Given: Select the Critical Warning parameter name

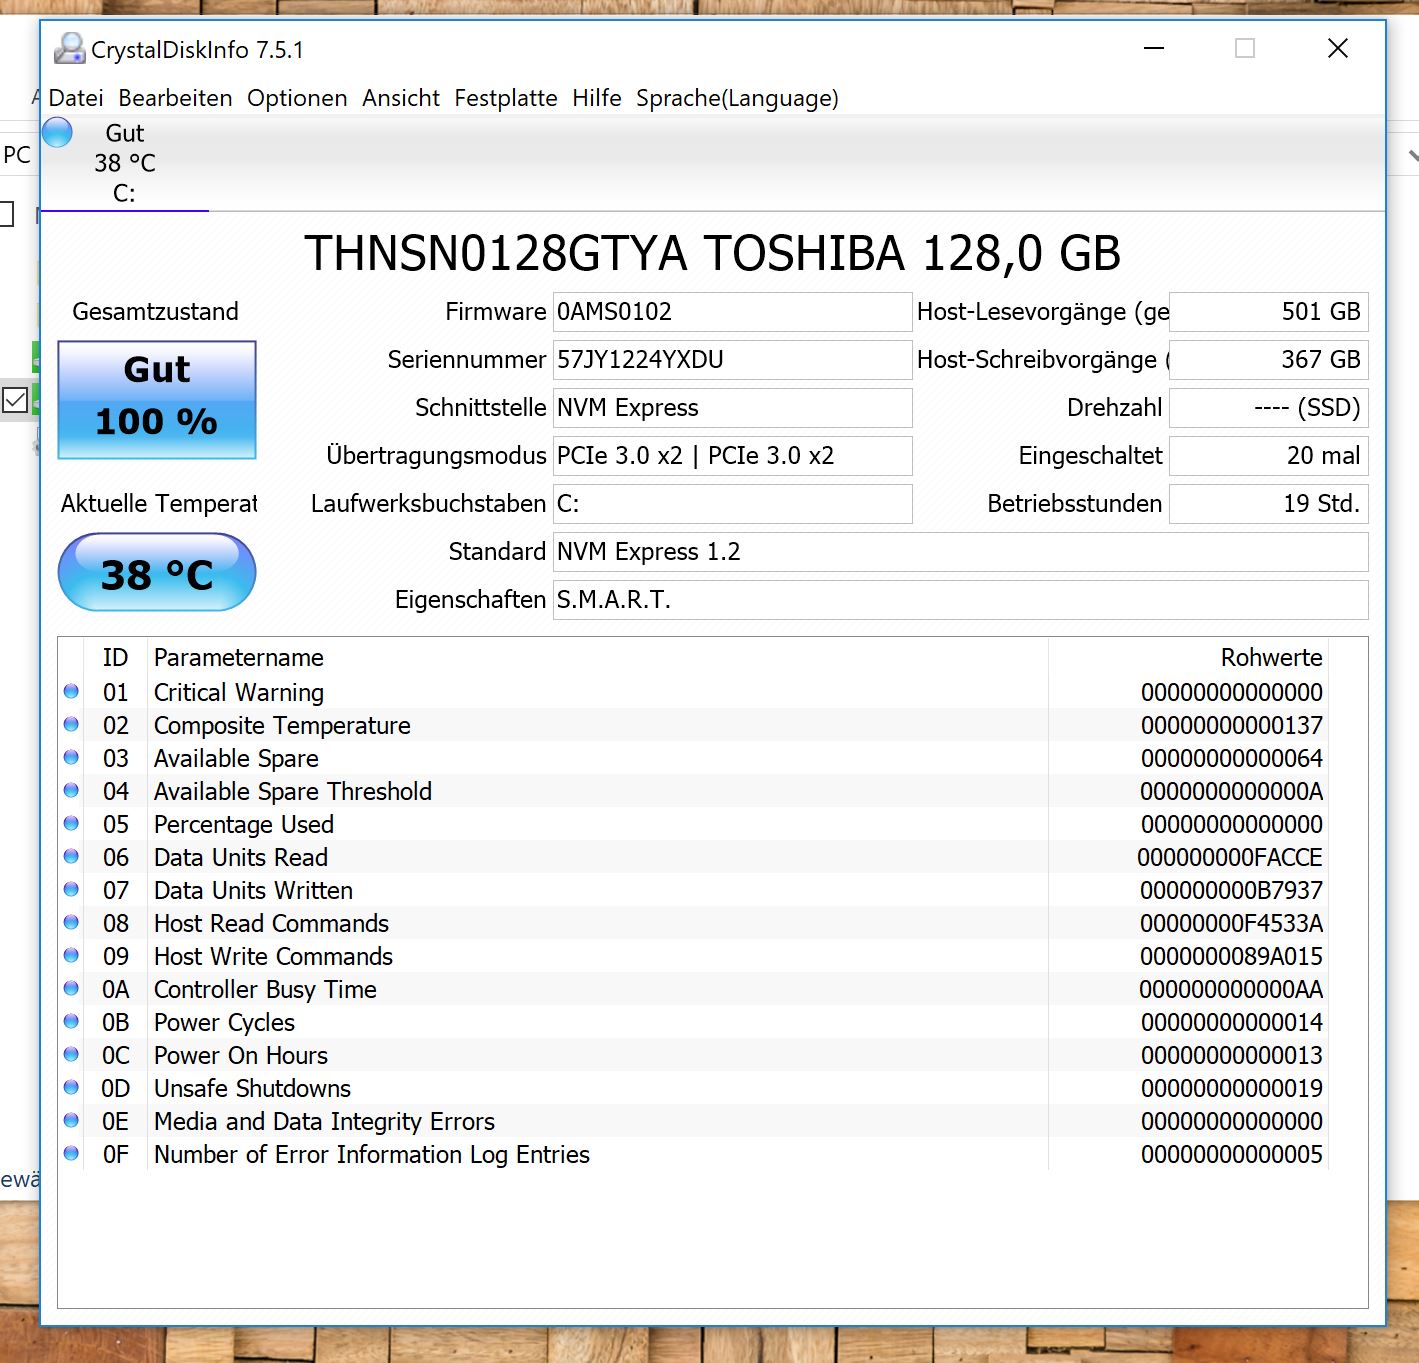Looking at the screenshot, I should (239, 692).
